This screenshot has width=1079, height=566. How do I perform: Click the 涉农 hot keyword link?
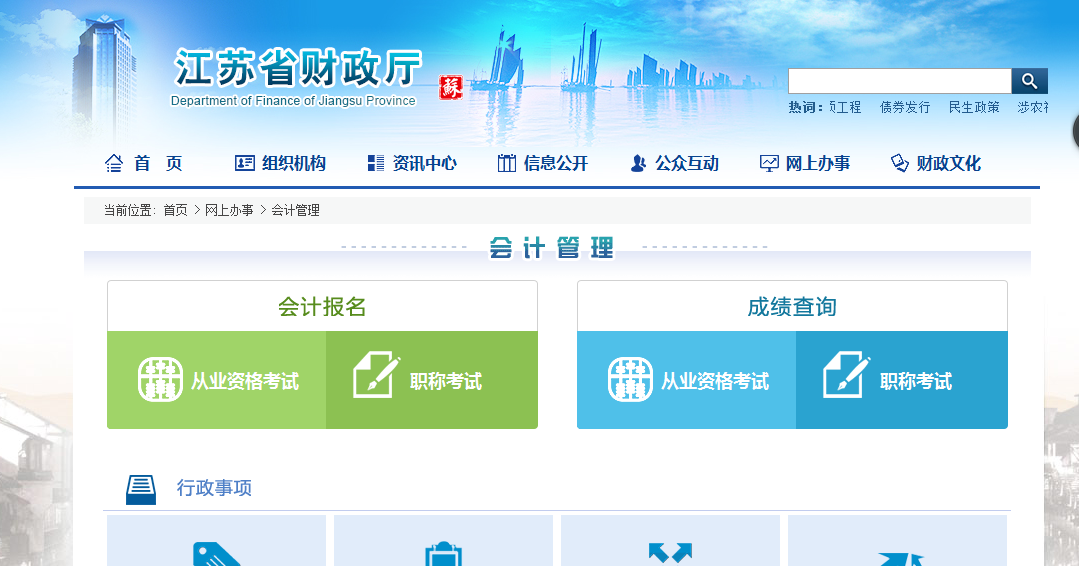[x=1032, y=107]
